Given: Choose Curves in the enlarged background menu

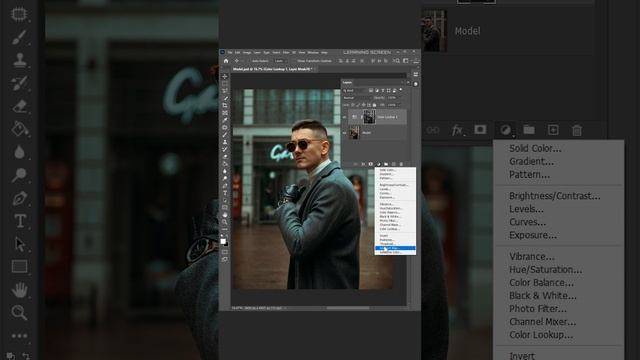Looking at the screenshot, I should click(x=527, y=222).
